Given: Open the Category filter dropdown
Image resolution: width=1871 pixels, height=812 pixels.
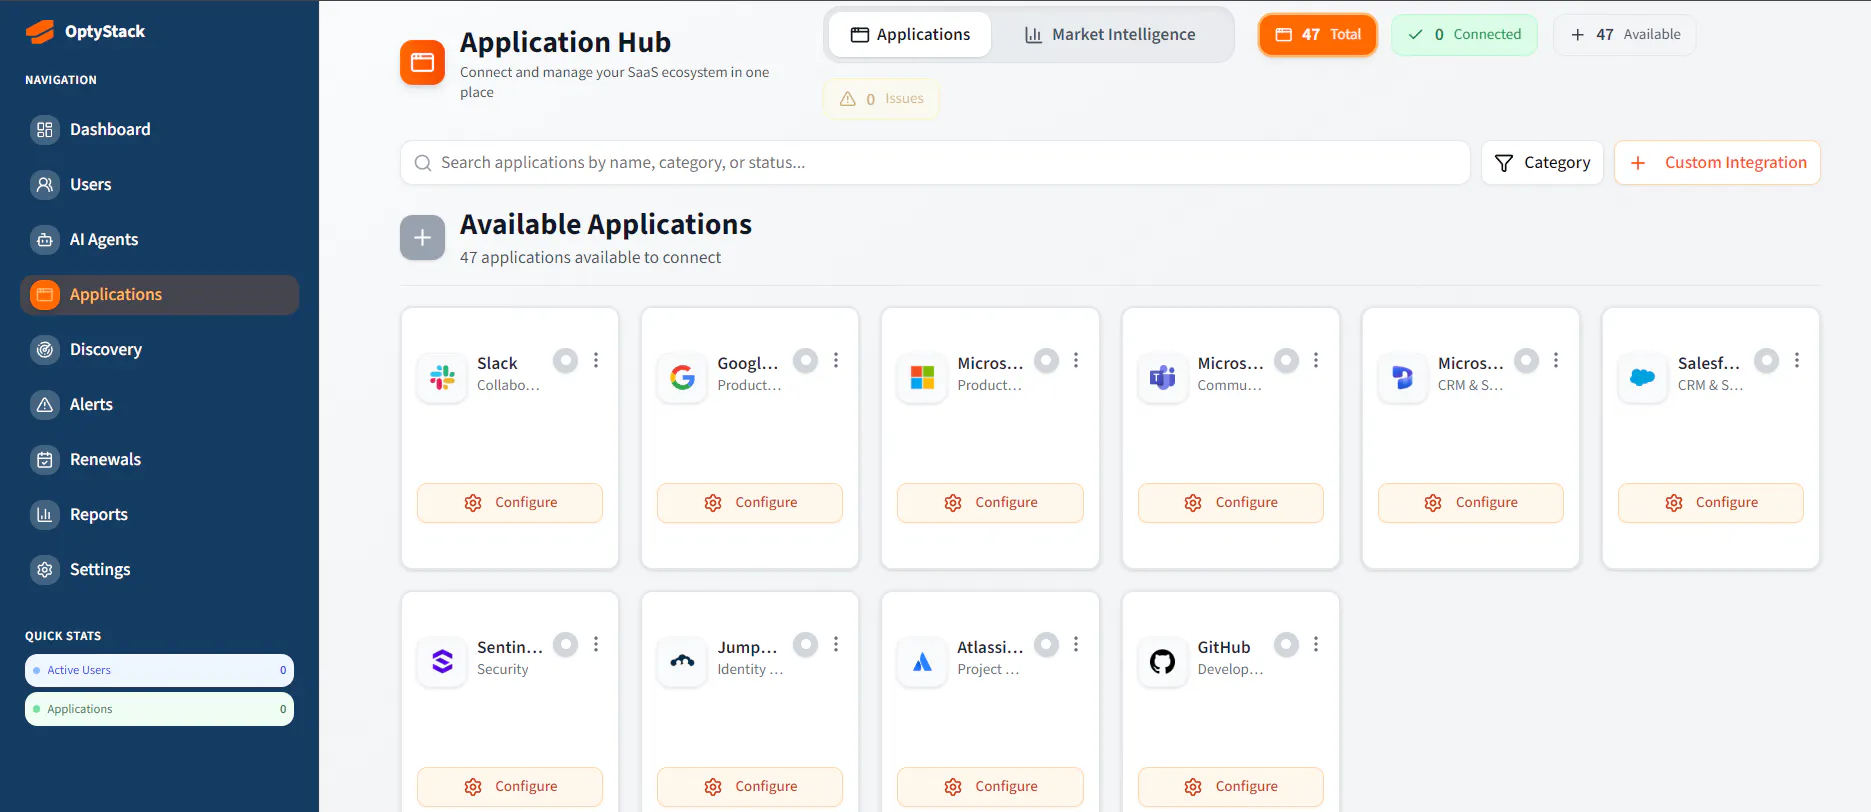Looking at the screenshot, I should pyautogui.click(x=1542, y=162).
